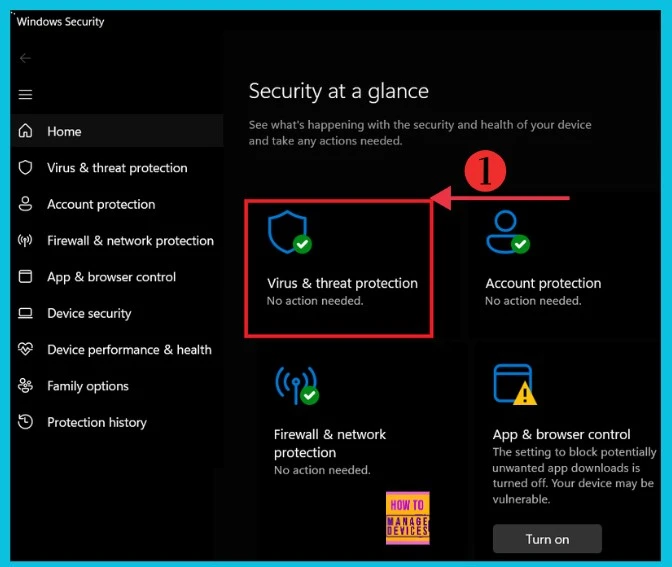
Task: Click the large shield icon with green check
Action: pyautogui.click(x=290, y=232)
